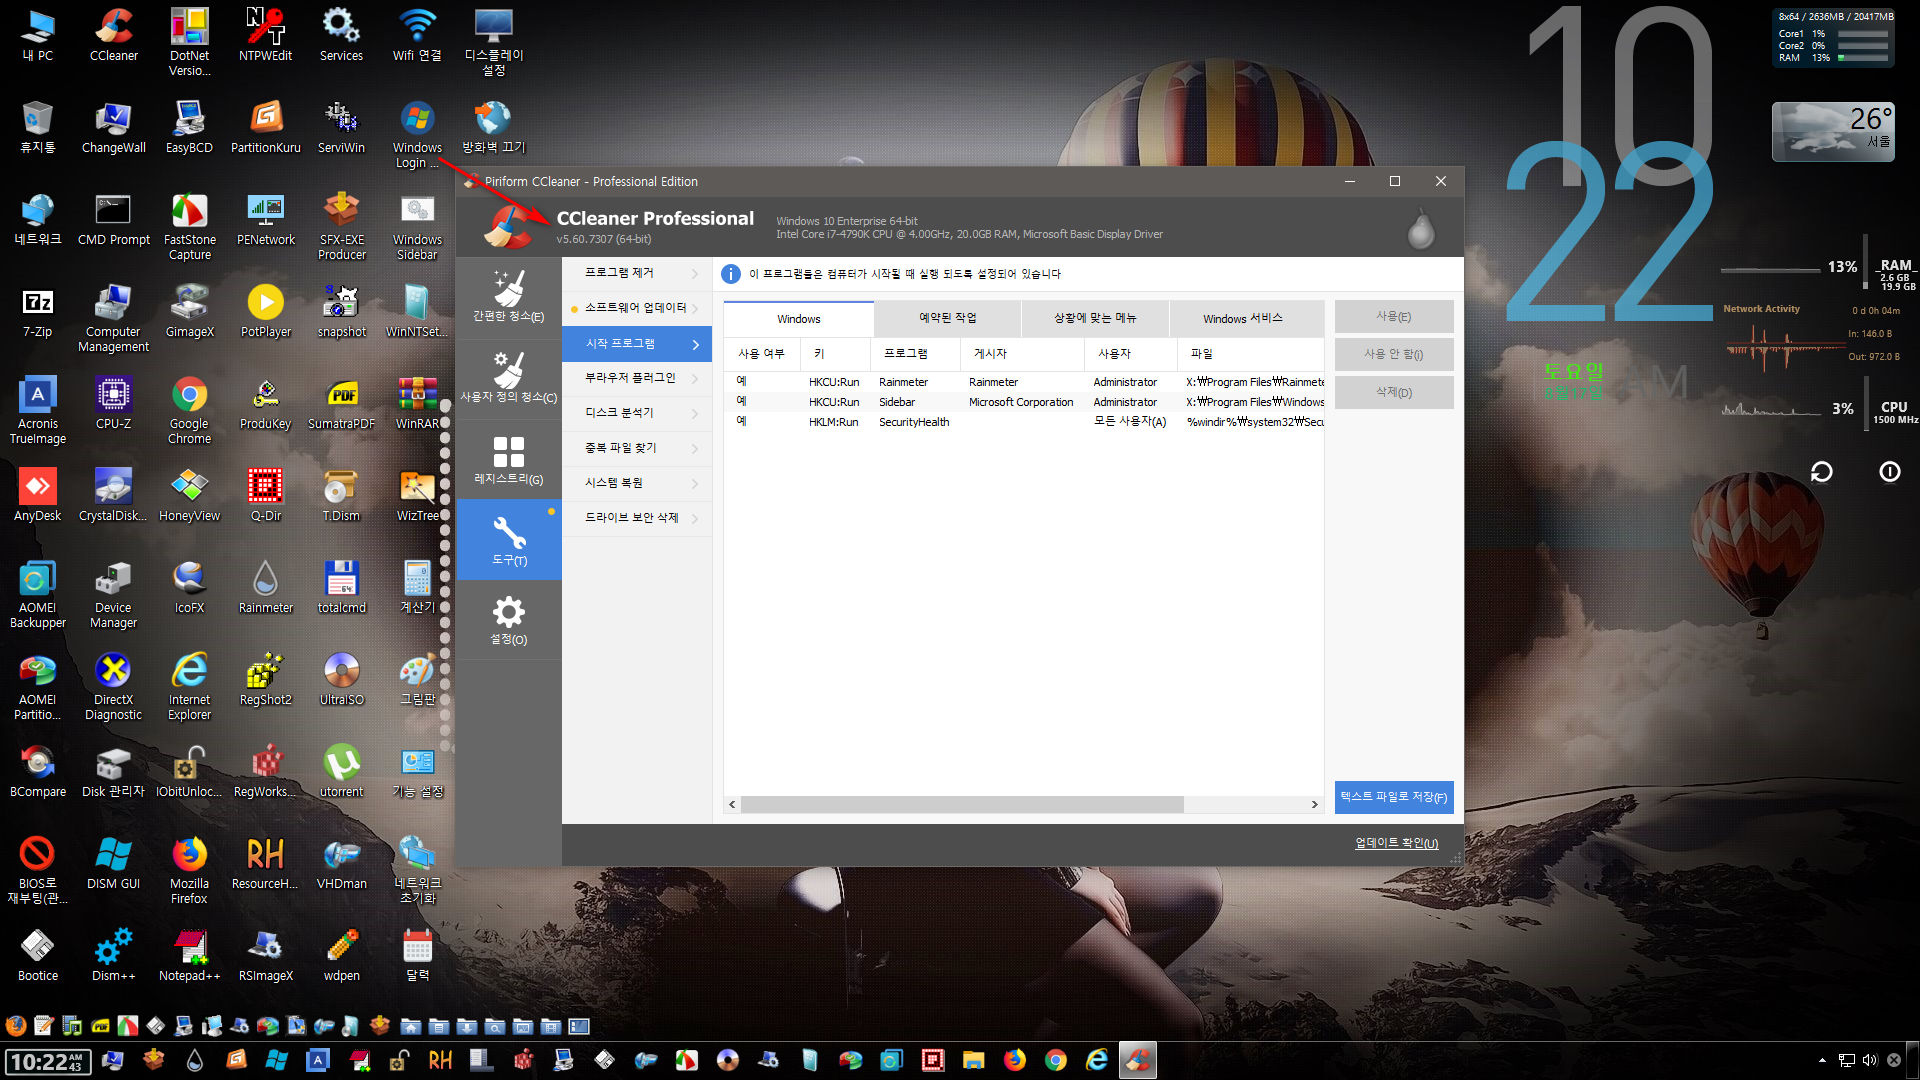Click the Enable (사용) button
This screenshot has width=1920, height=1080.
(1393, 317)
